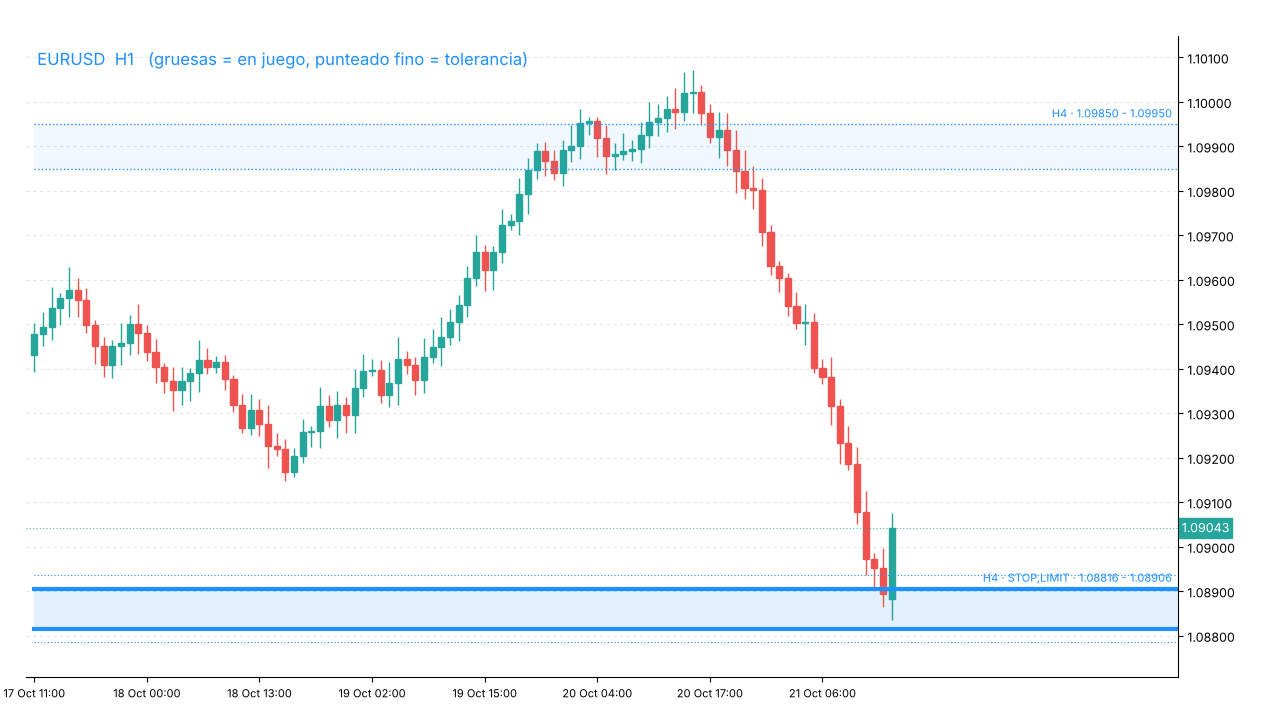
Task: Click the 18 Oct 13:00 time label
Action: pos(259,693)
